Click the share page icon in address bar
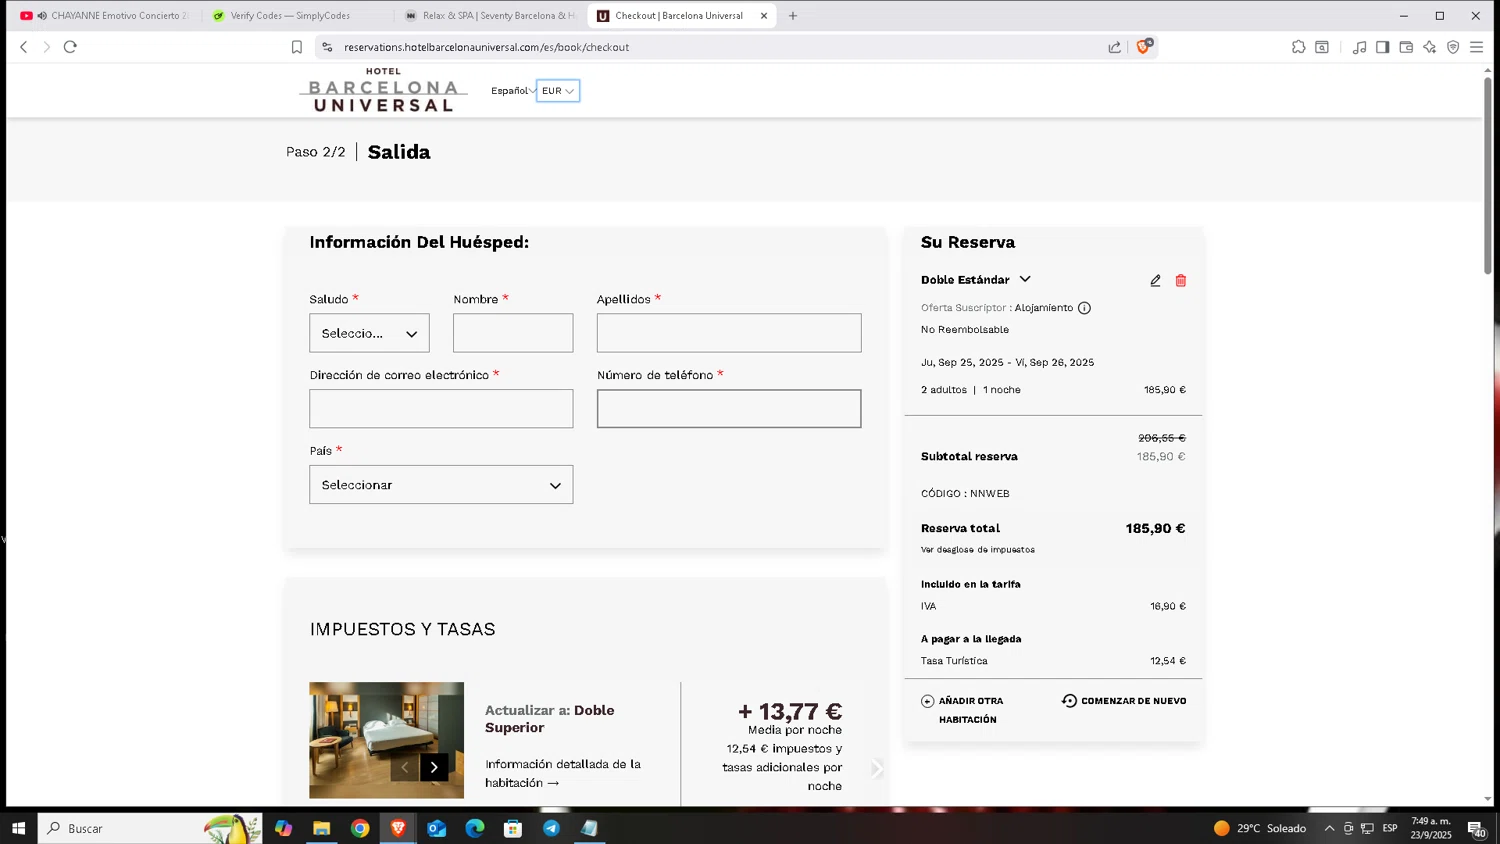The image size is (1500, 844). (1115, 47)
